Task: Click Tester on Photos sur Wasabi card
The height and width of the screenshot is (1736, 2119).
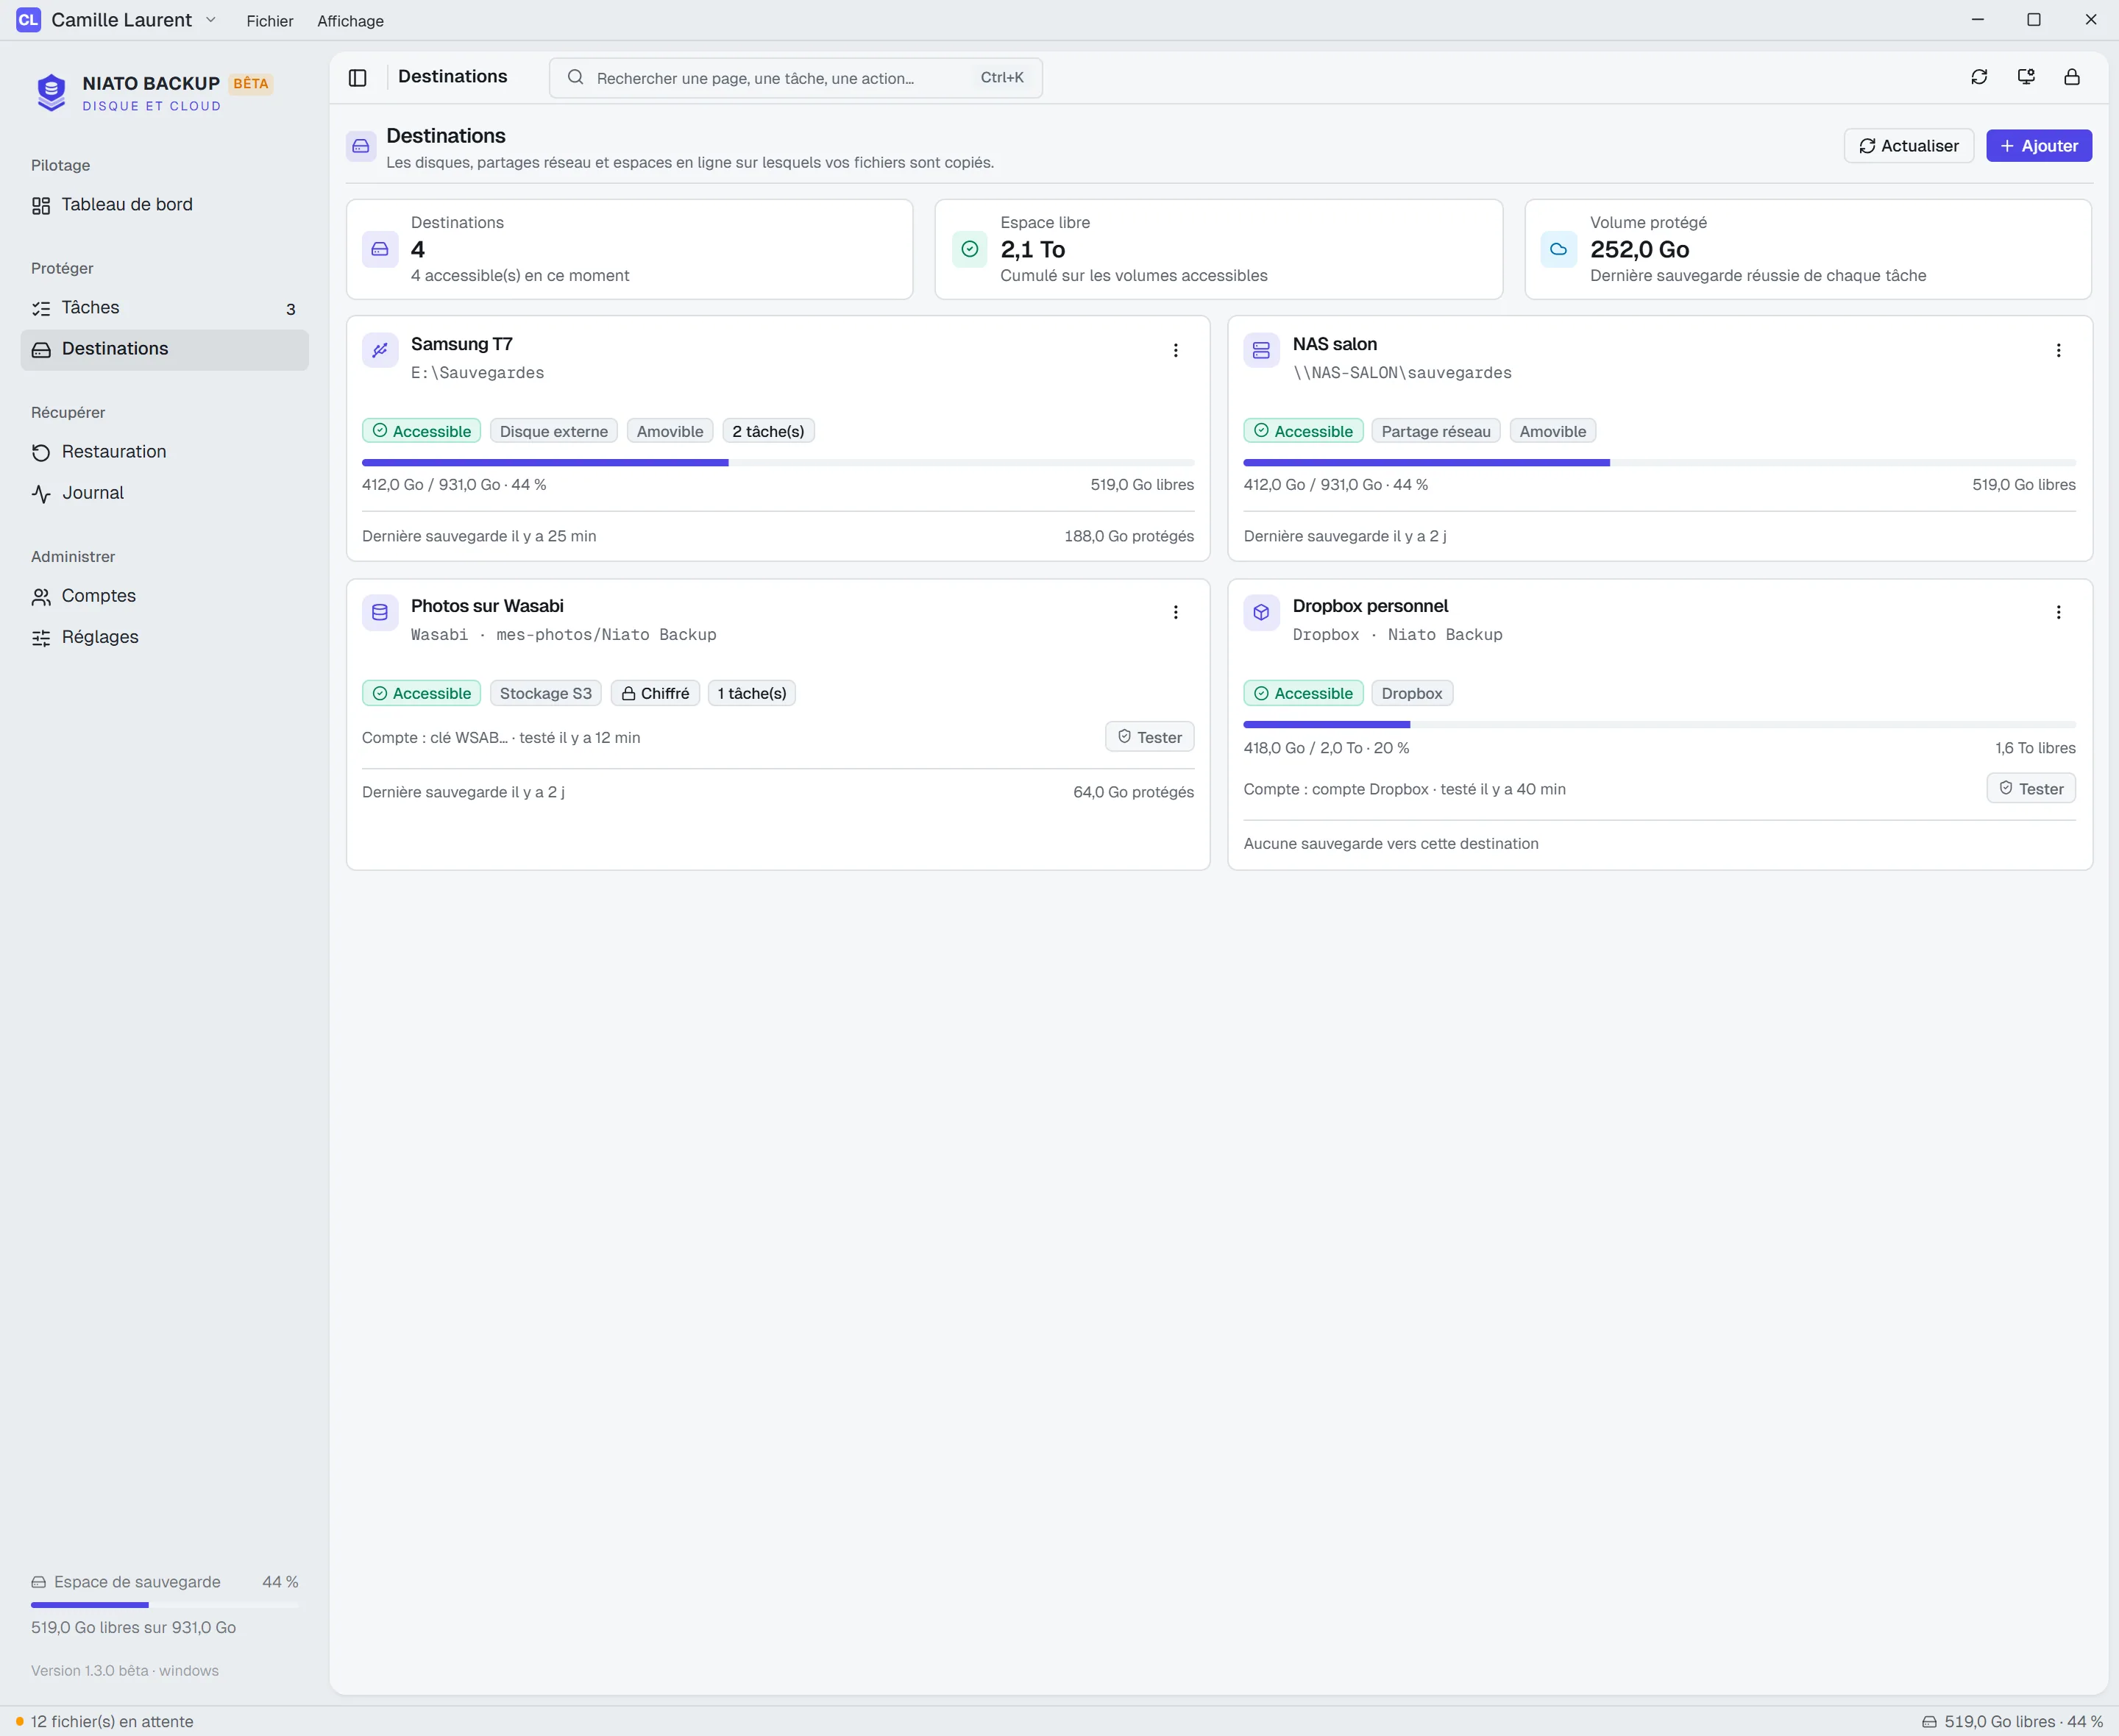Action: tap(1149, 737)
